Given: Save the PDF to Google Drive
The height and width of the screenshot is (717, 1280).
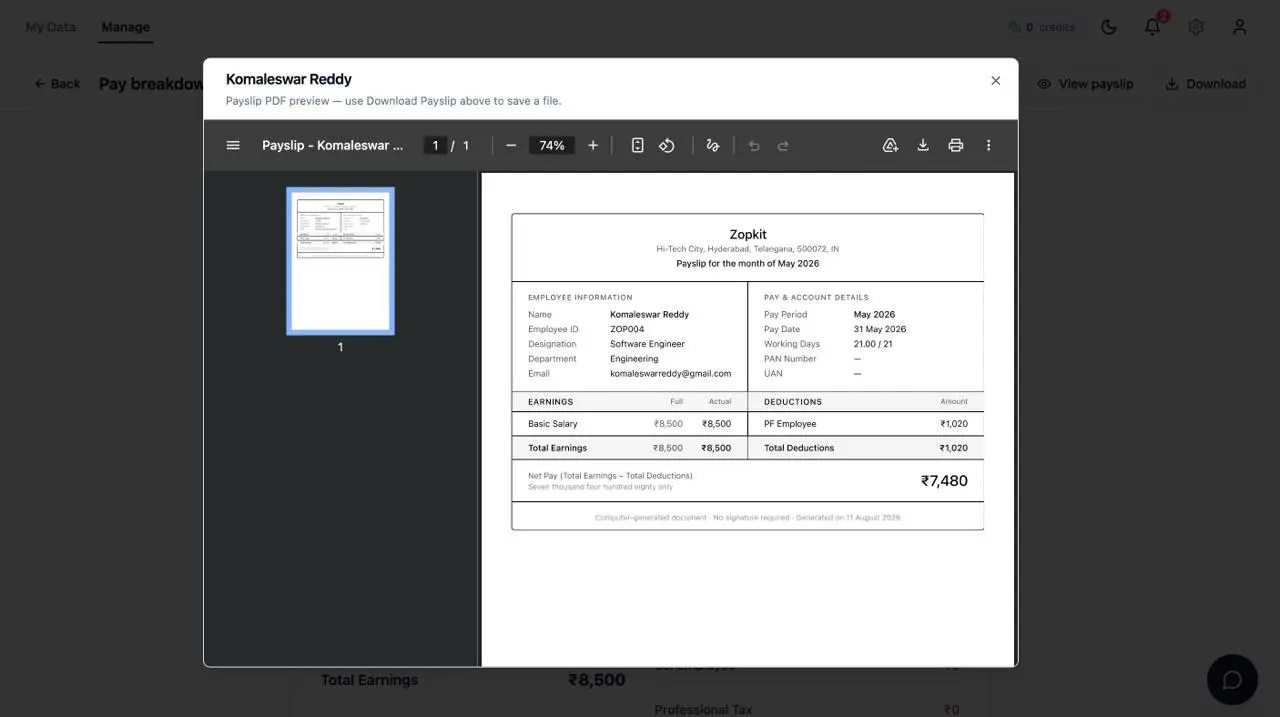Looking at the screenshot, I should pos(890,145).
